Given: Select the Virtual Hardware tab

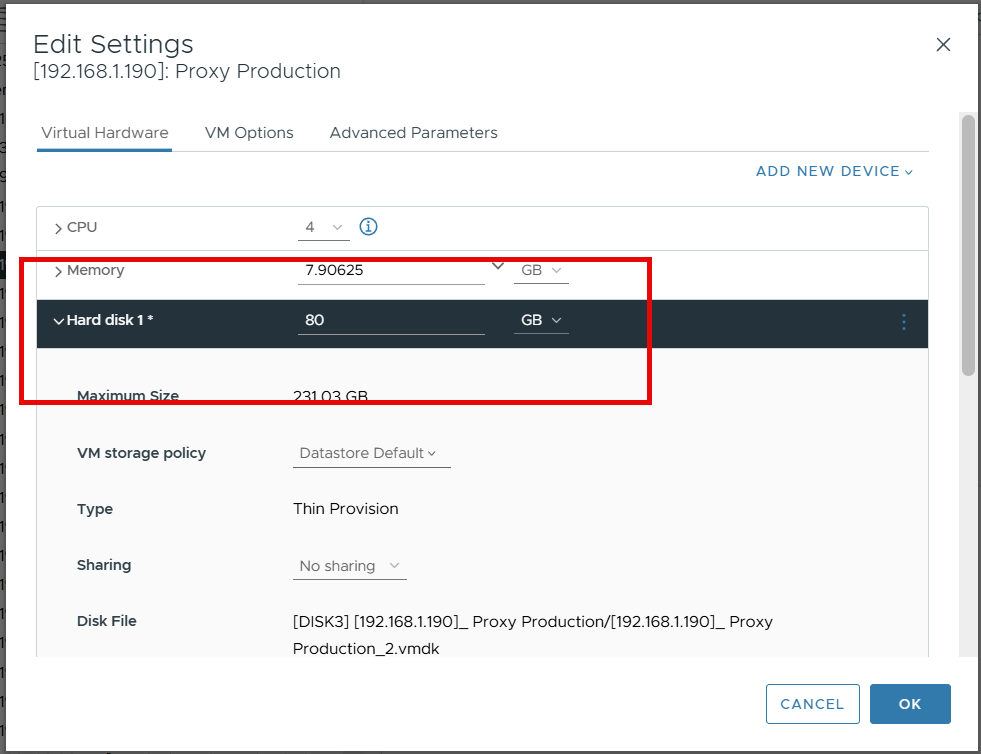Looking at the screenshot, I should [104, 133].
